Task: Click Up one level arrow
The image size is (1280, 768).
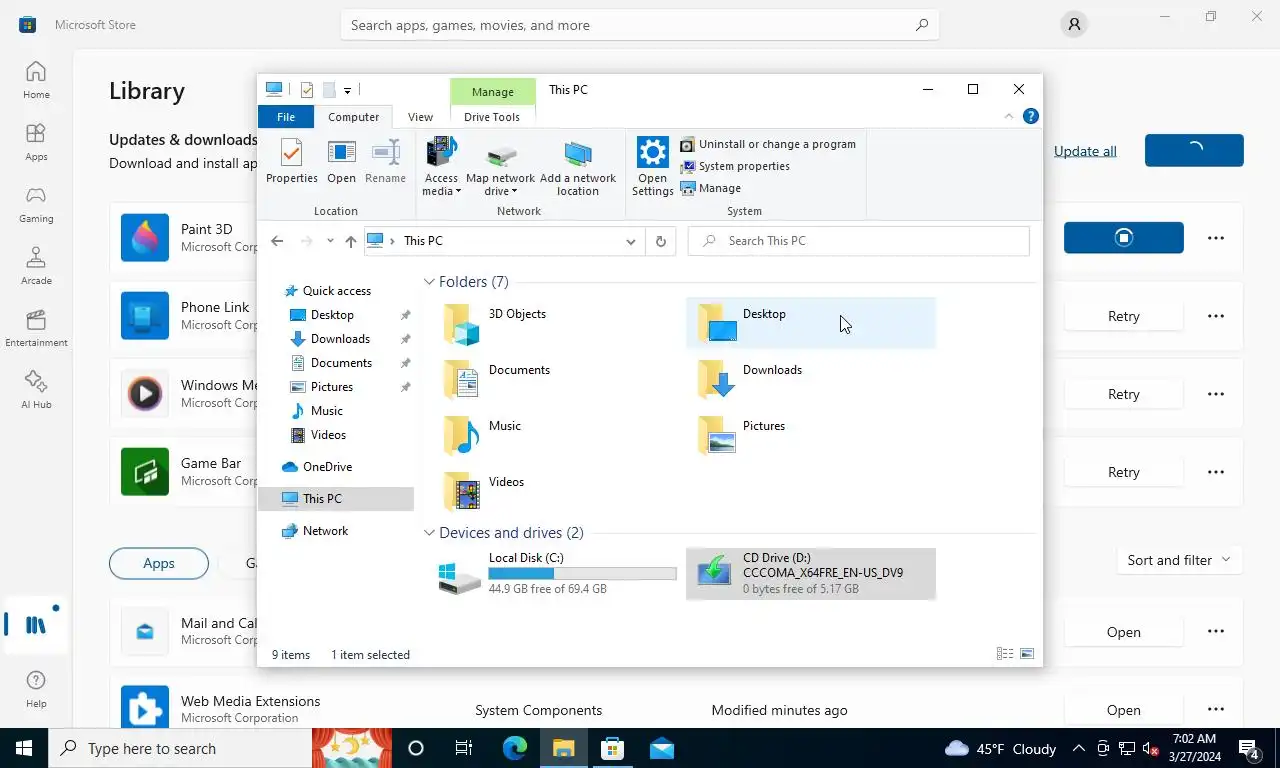Action: coord(350,241)
